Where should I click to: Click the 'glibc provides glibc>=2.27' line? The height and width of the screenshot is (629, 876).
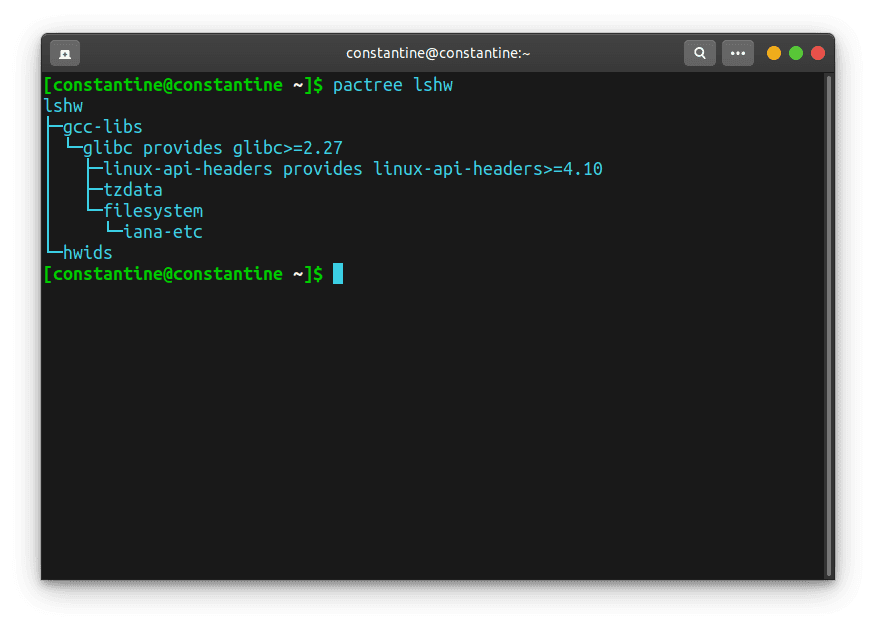(212, 148)
